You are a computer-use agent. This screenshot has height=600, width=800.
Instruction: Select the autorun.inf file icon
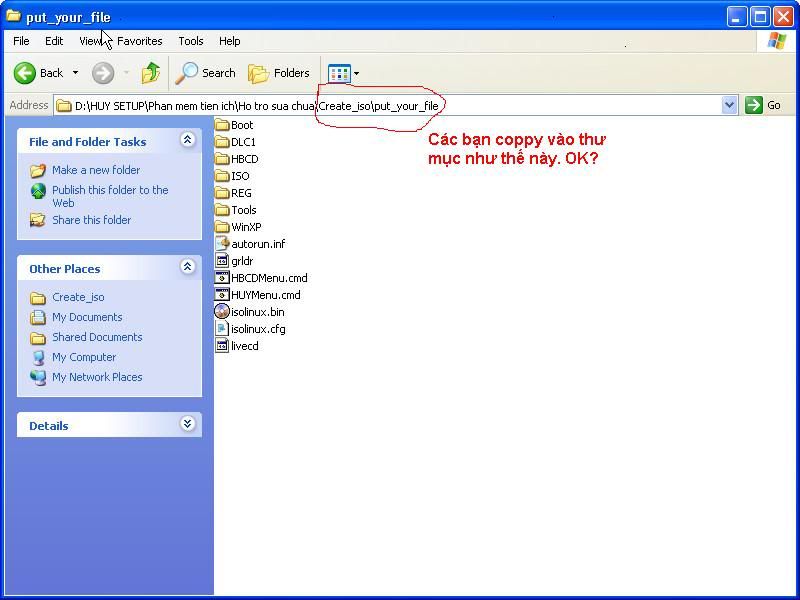222,243
